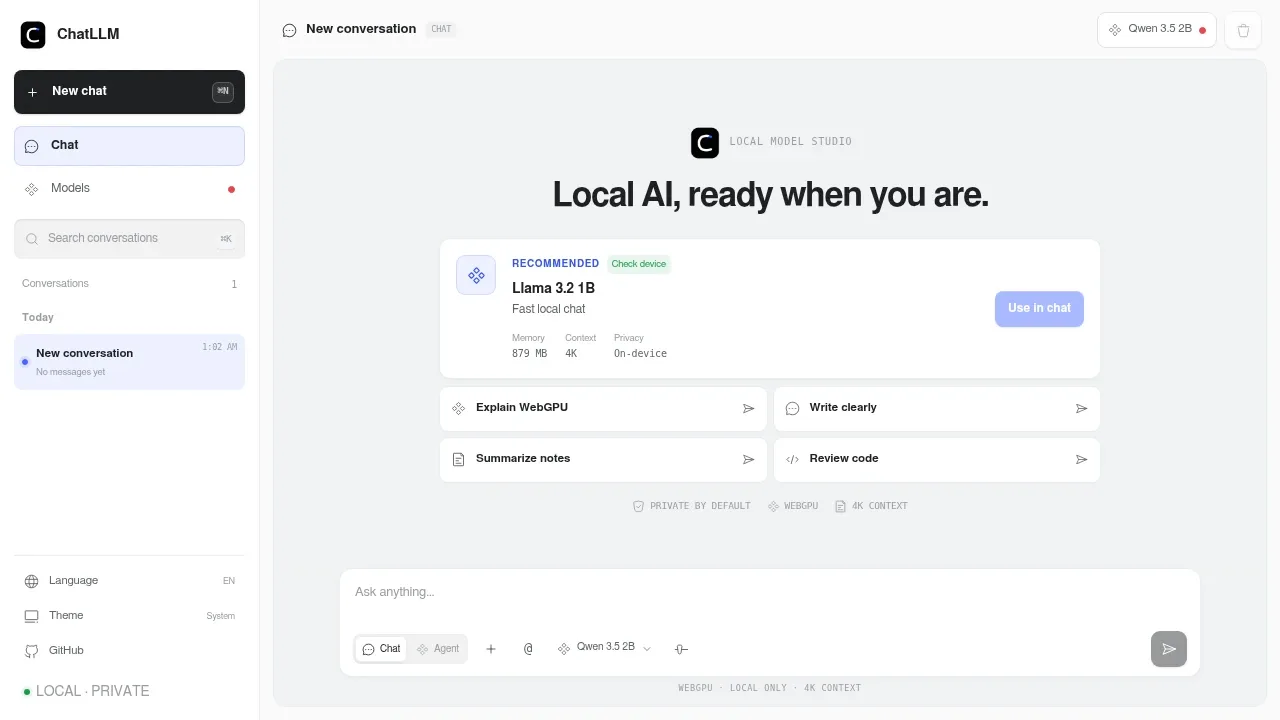This screenshot has height=720, width=1280.
Task: Open the Chat section in sidebar
Action: pyautogui.click(x=129, y=146)
